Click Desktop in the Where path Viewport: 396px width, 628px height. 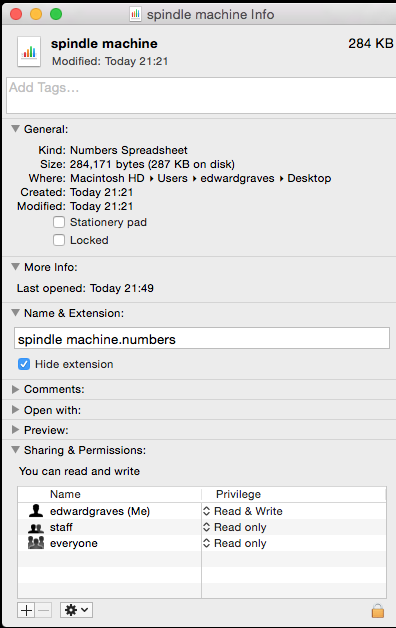tap(309, 178)
